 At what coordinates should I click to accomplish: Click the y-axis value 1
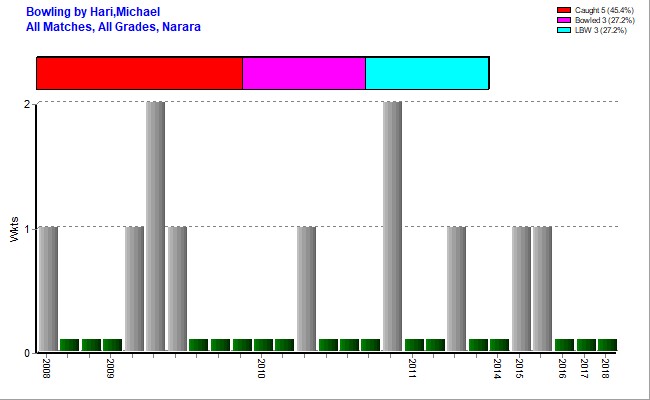pos(27,229)
